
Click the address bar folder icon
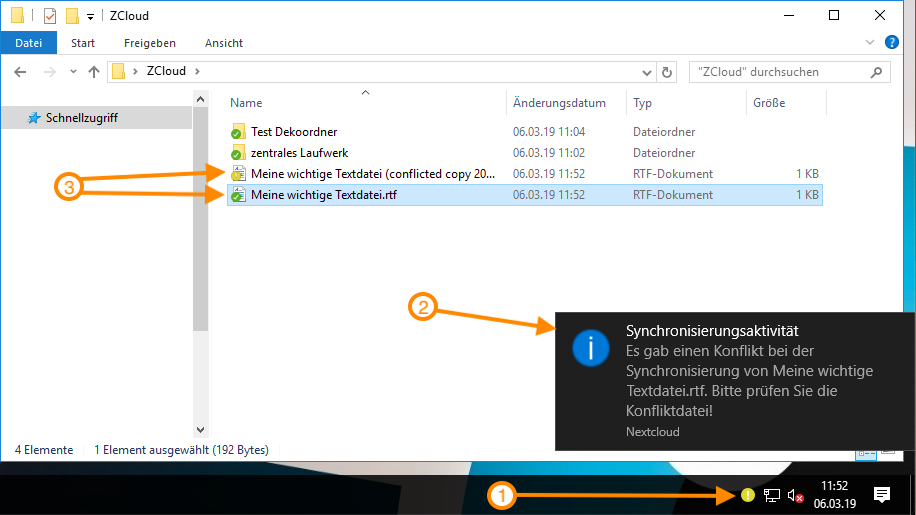pyautogui.click(x=119, y=71)
